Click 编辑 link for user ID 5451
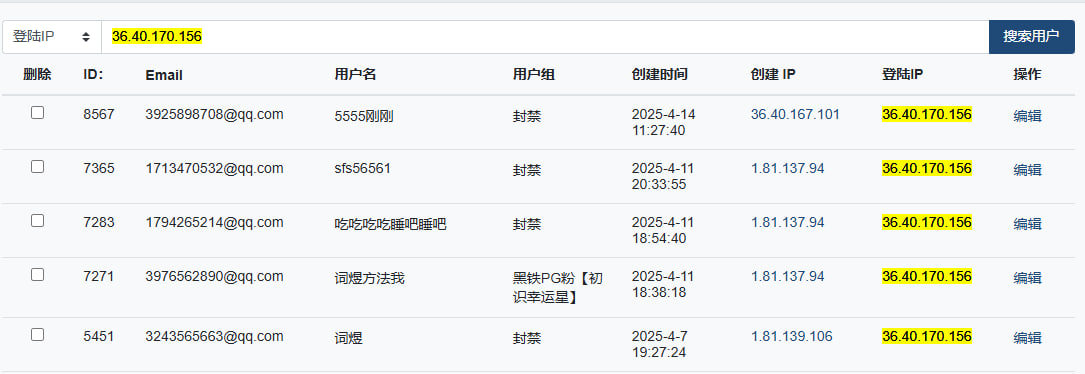The width and height of the screenshot is (1085, 374). pyautogui.click(x=1028, y=338)
